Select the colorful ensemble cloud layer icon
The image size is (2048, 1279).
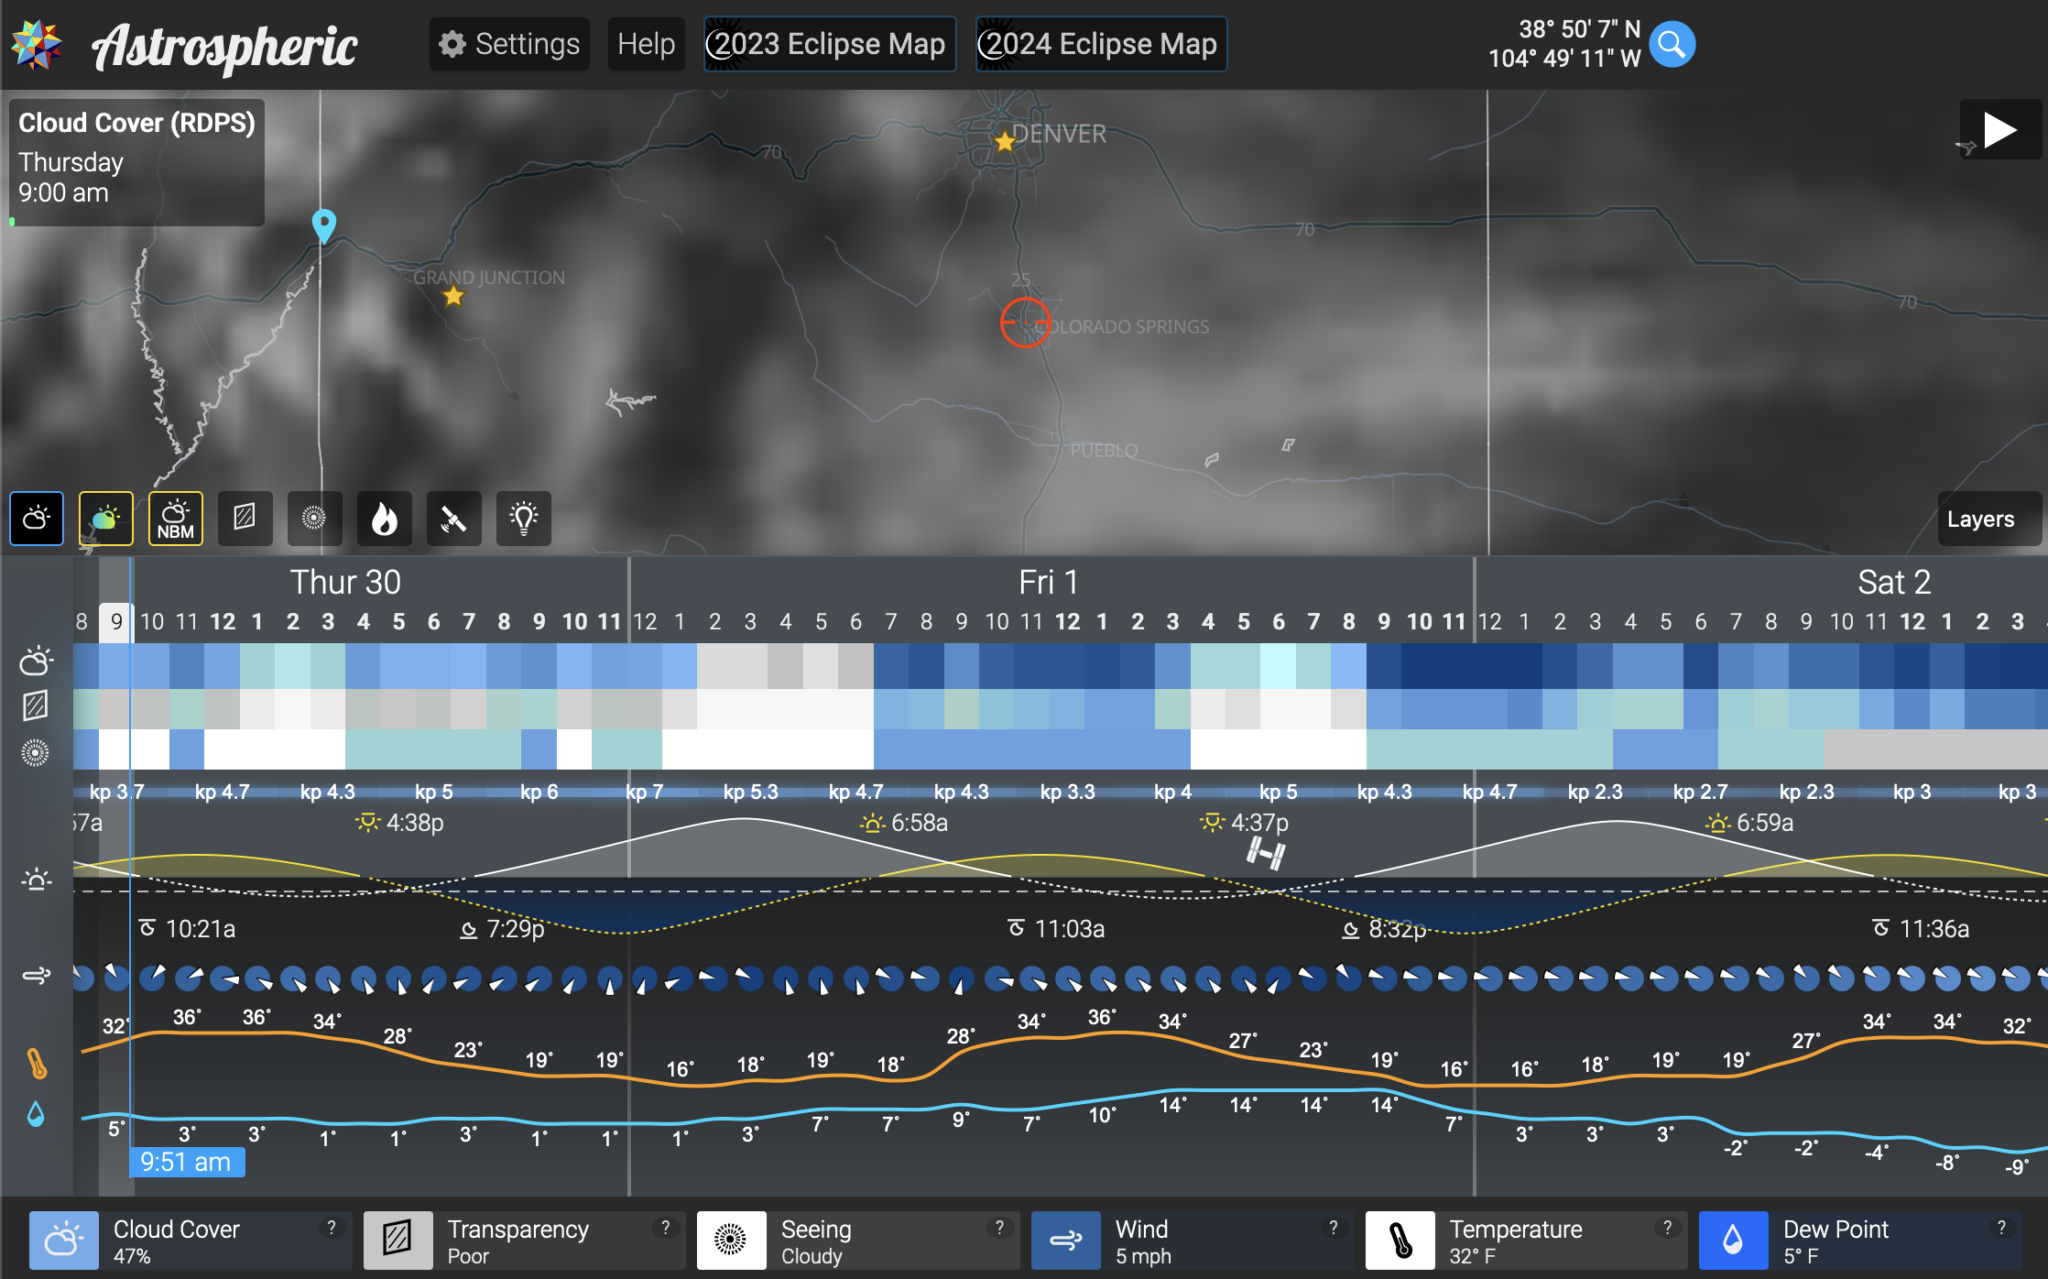coord(106,518)
